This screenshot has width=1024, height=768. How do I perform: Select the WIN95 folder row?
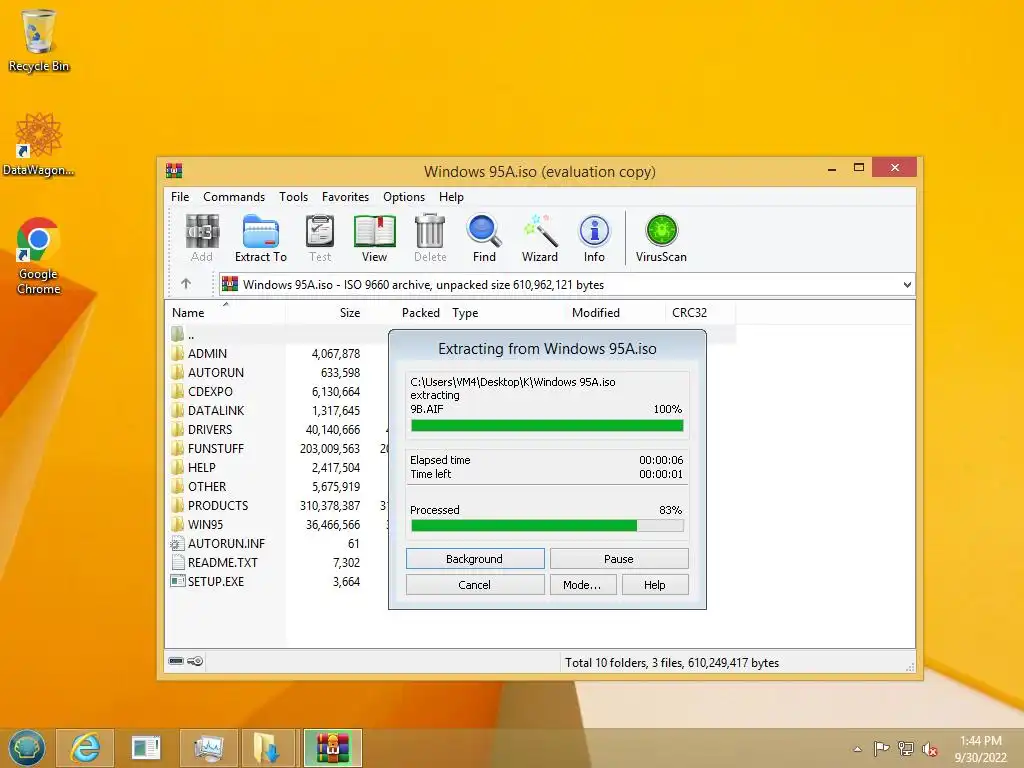point(278,524)
